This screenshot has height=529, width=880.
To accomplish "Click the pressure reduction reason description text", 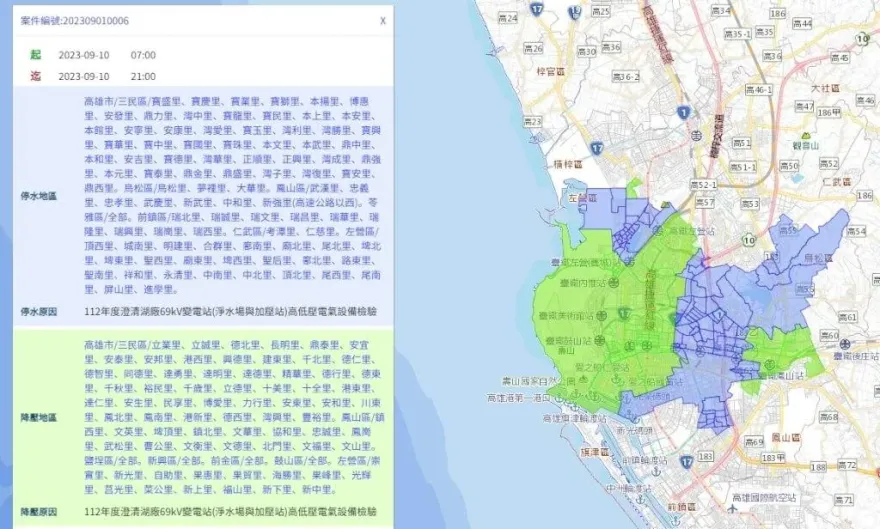I will pyautogui.click(x=231, y=512).
